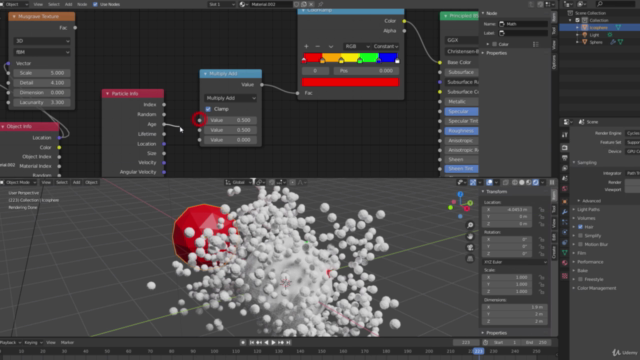Image resolution: width=640 pixels, height=360 pixels.
Task: Open timeline Marker menu
Action: pyautogui.click(x=67, y=342)
